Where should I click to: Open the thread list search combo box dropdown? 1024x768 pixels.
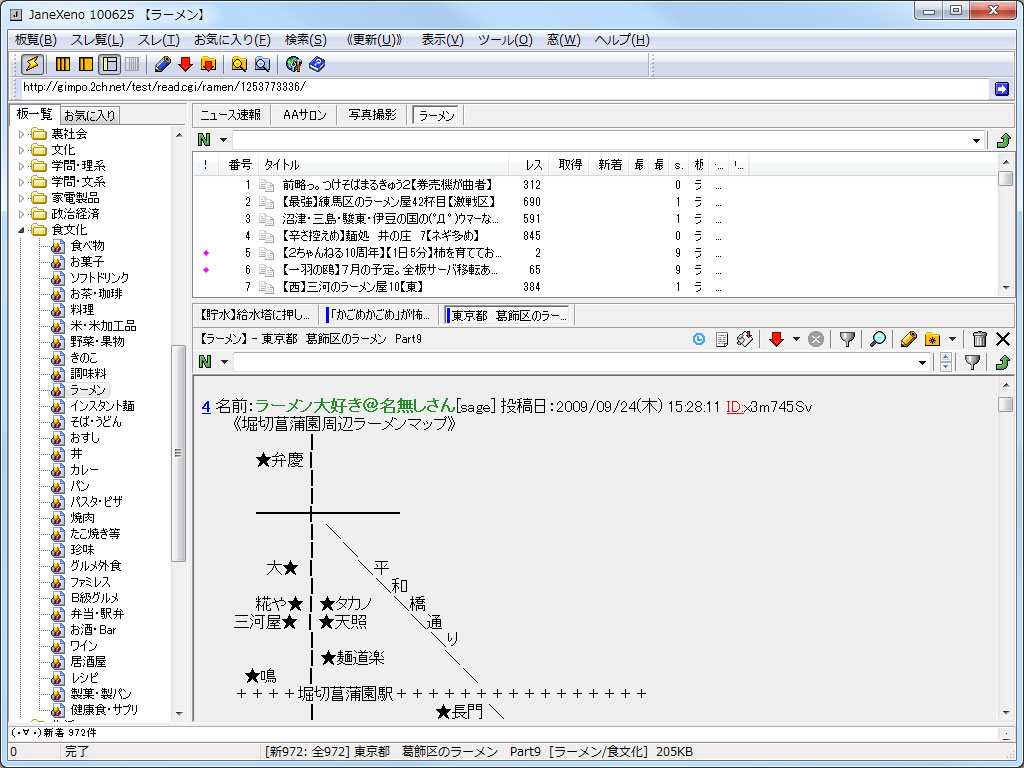tap(976, 140)
